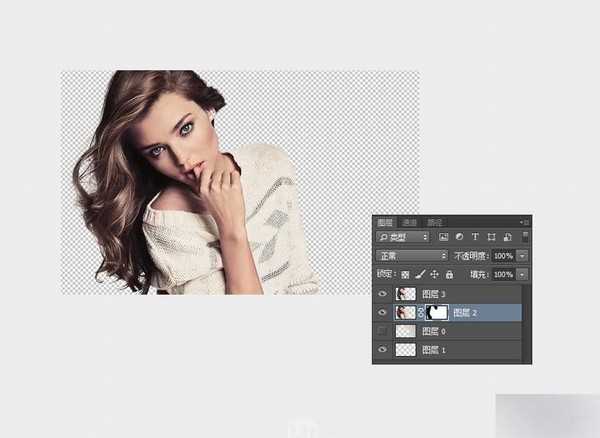
Task: Show the hidden layer 图层 0
Action: 383,331
